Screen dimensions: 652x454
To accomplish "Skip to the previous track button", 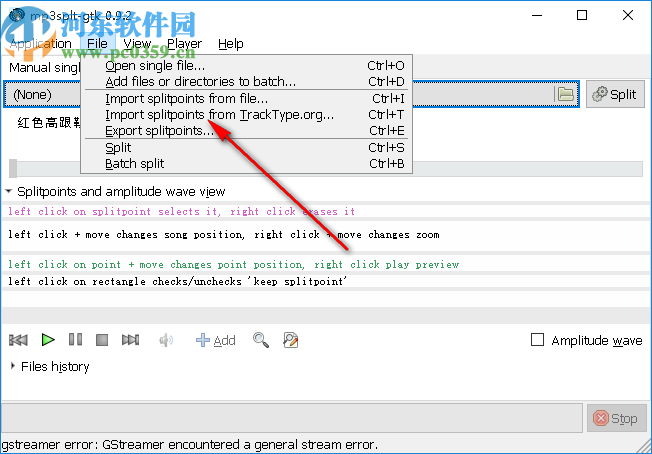I will click(x=18, y=340).
